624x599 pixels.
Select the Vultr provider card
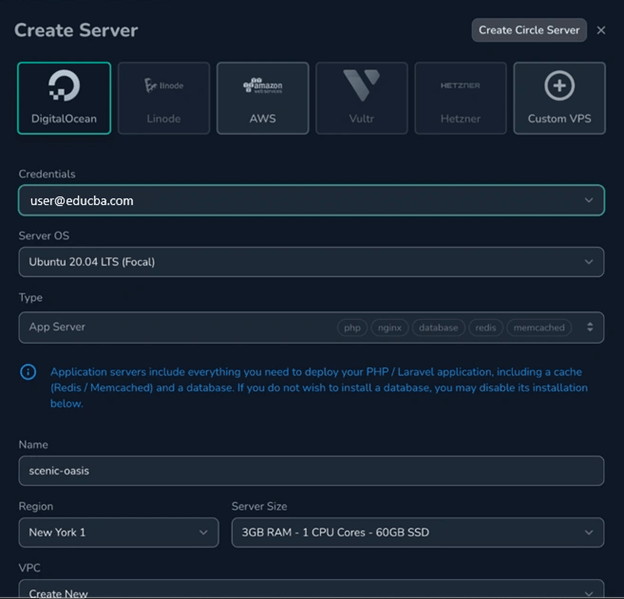pos(361,98)
